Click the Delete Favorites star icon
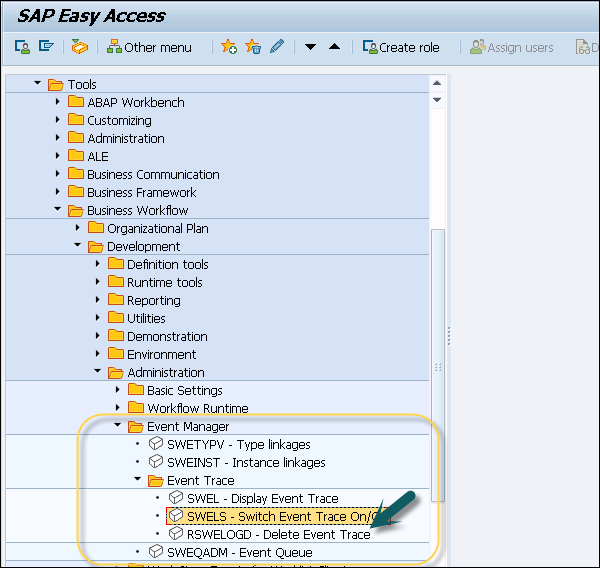This screenshot has width=600, height=568. pos(253,47)
